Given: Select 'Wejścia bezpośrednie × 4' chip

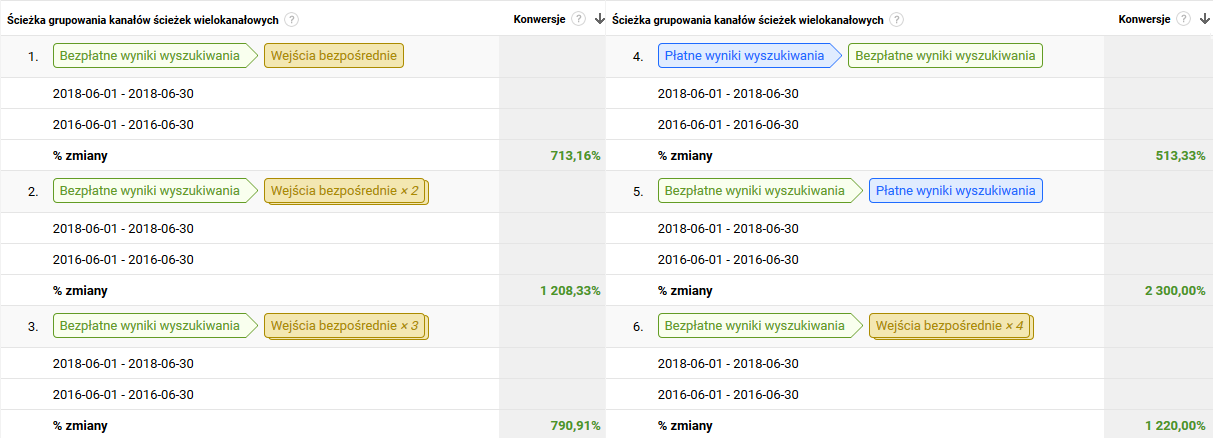Looking at the screenshot, I should point(950,325).
